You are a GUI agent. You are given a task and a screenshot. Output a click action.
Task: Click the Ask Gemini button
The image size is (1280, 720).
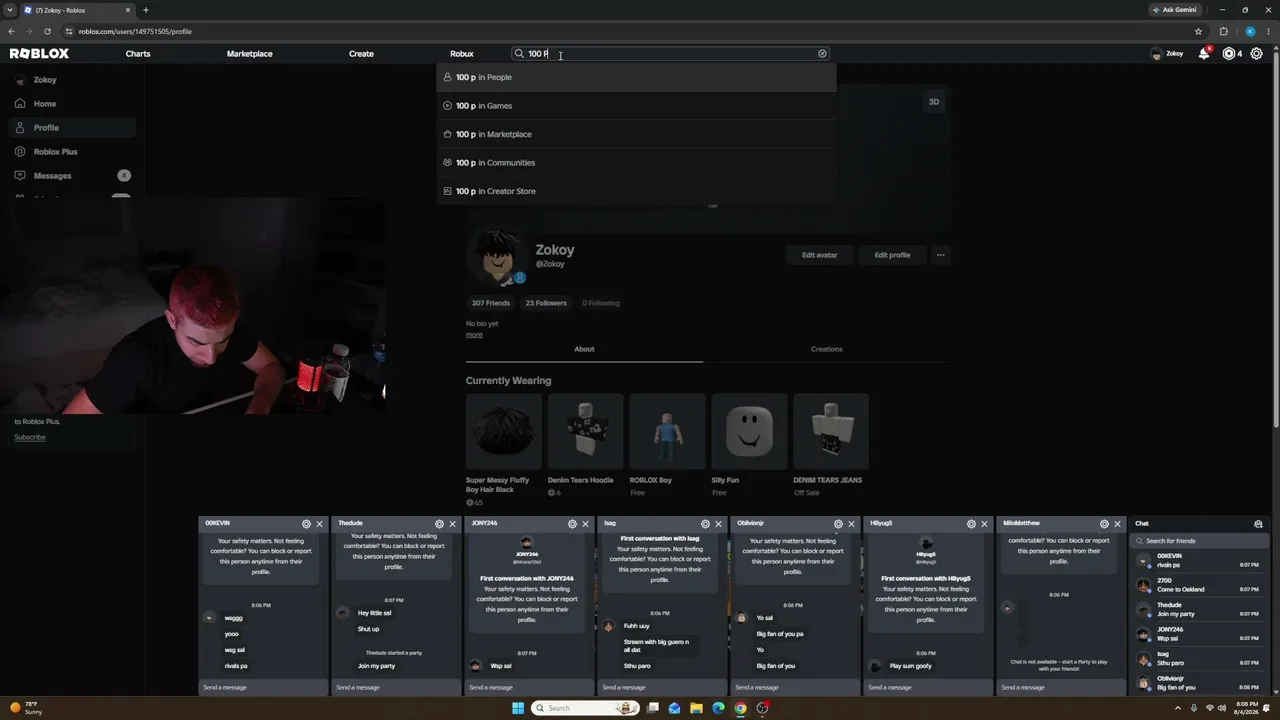[1174, 10]
